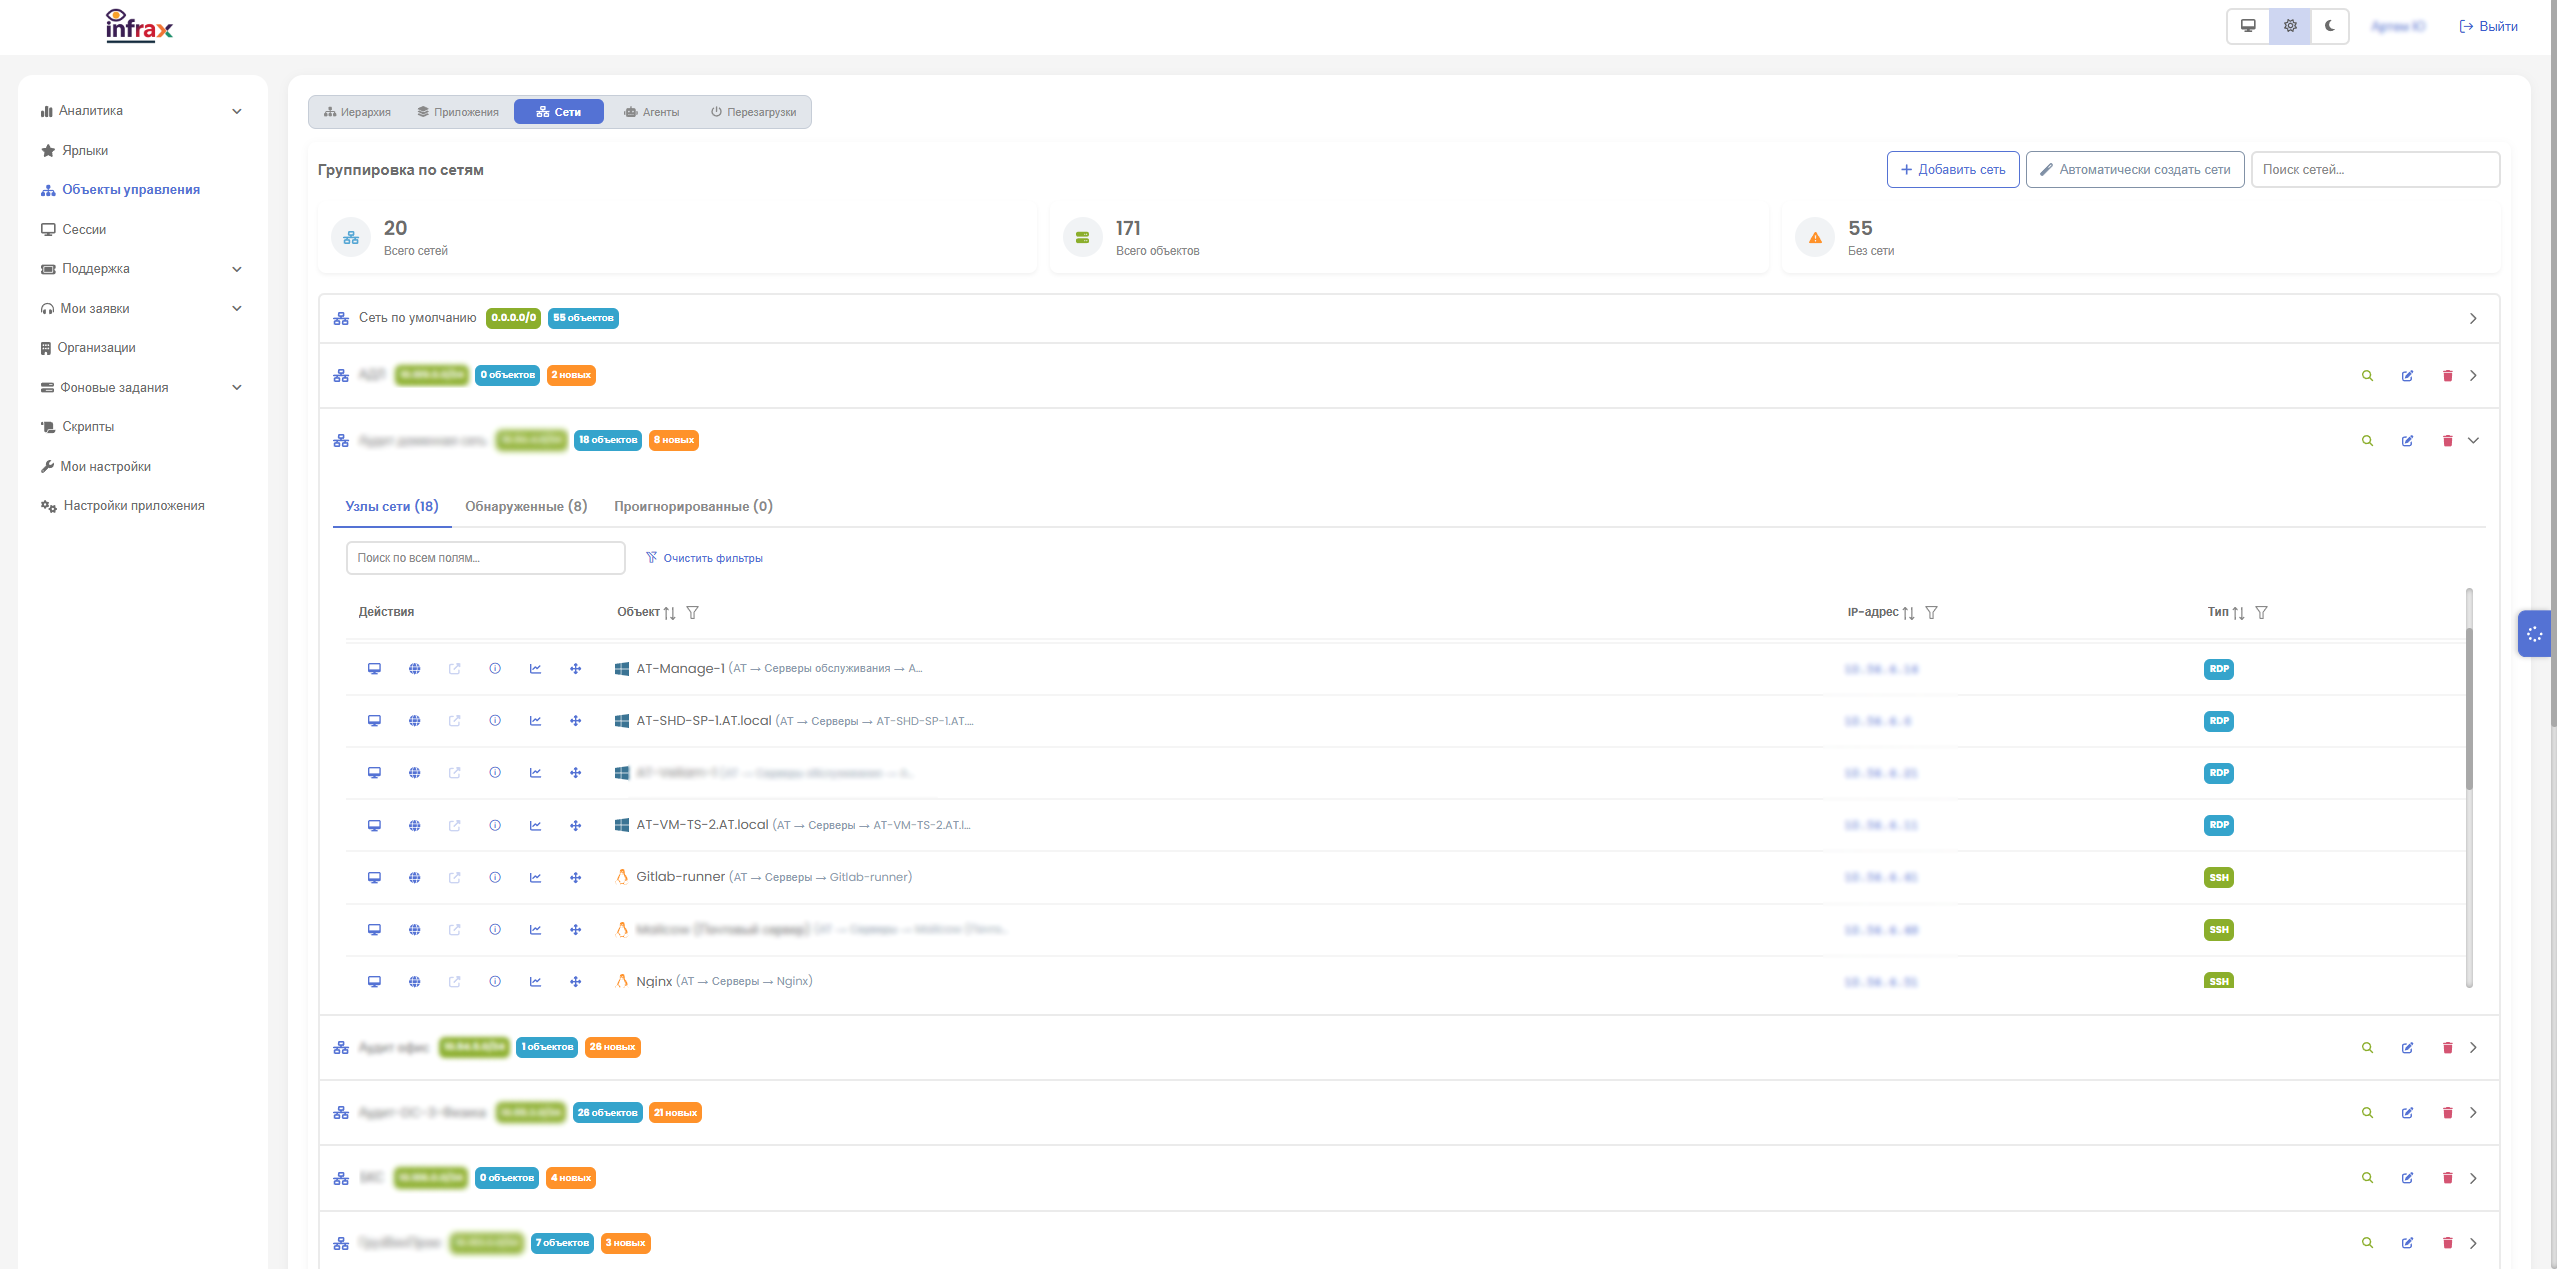Open Приложения tab
2557x1269 pixels.
point(458,112)
